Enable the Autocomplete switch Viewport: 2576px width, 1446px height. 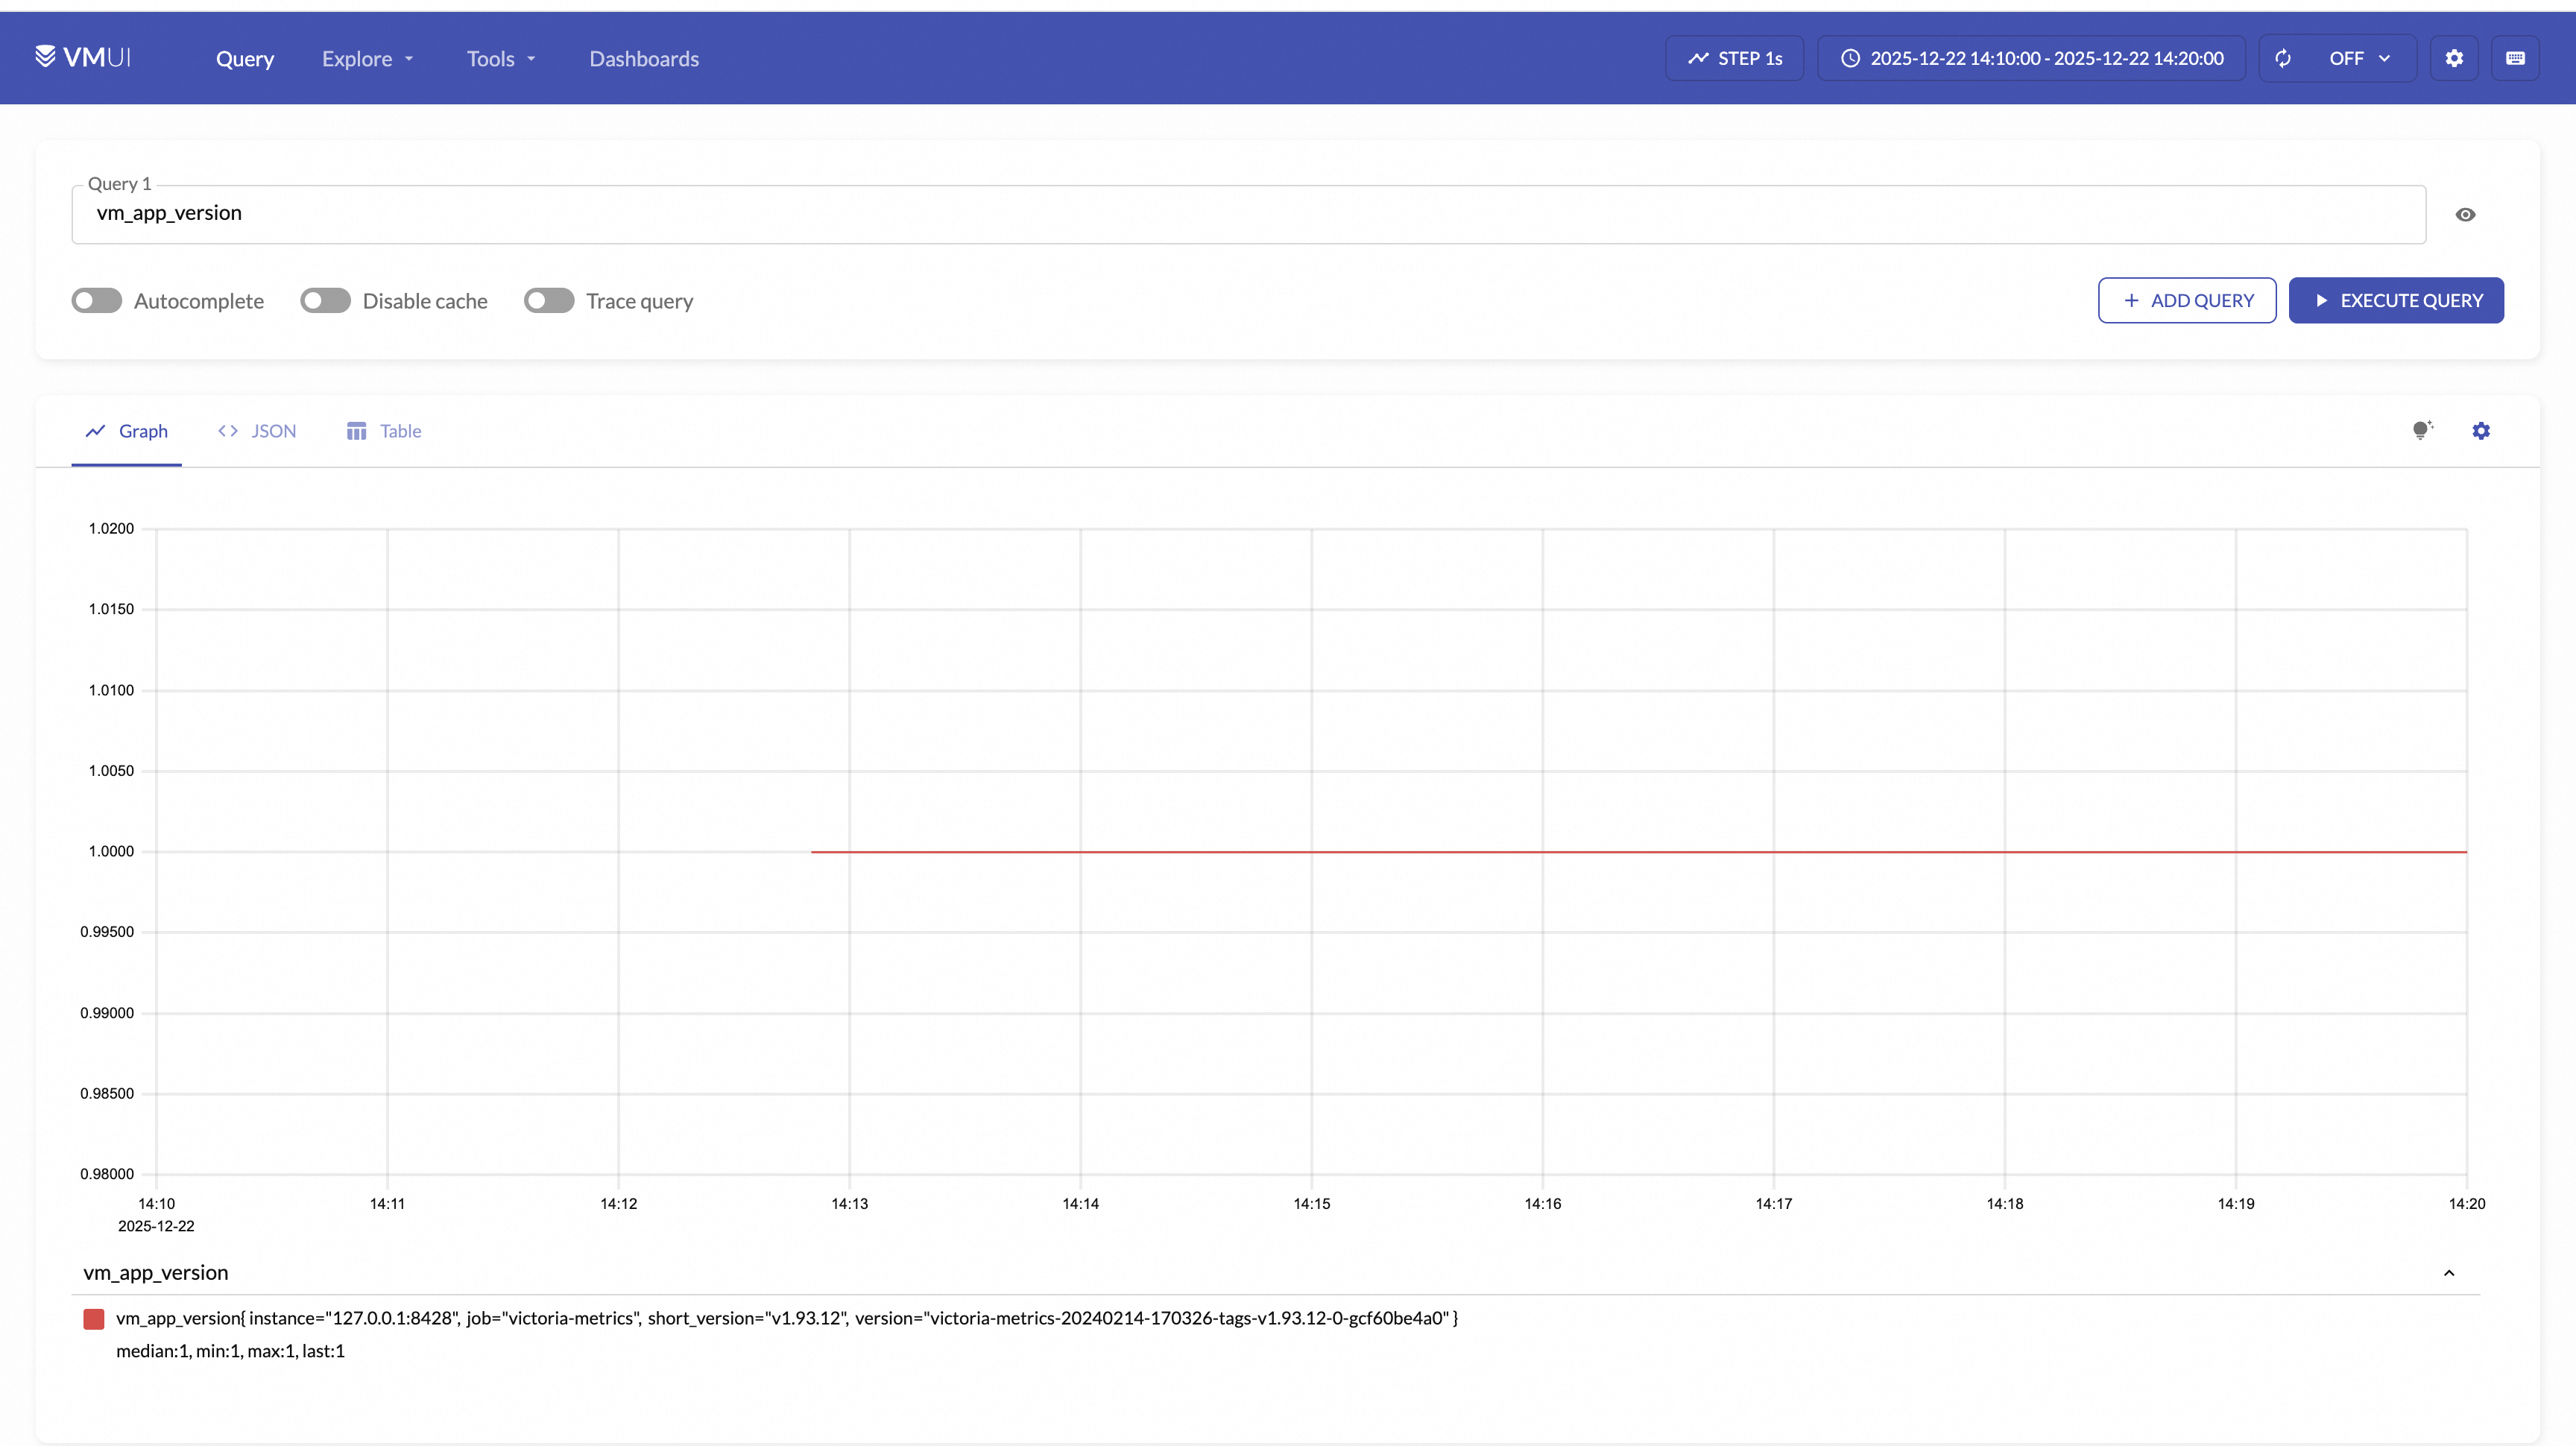click(97, 301)
